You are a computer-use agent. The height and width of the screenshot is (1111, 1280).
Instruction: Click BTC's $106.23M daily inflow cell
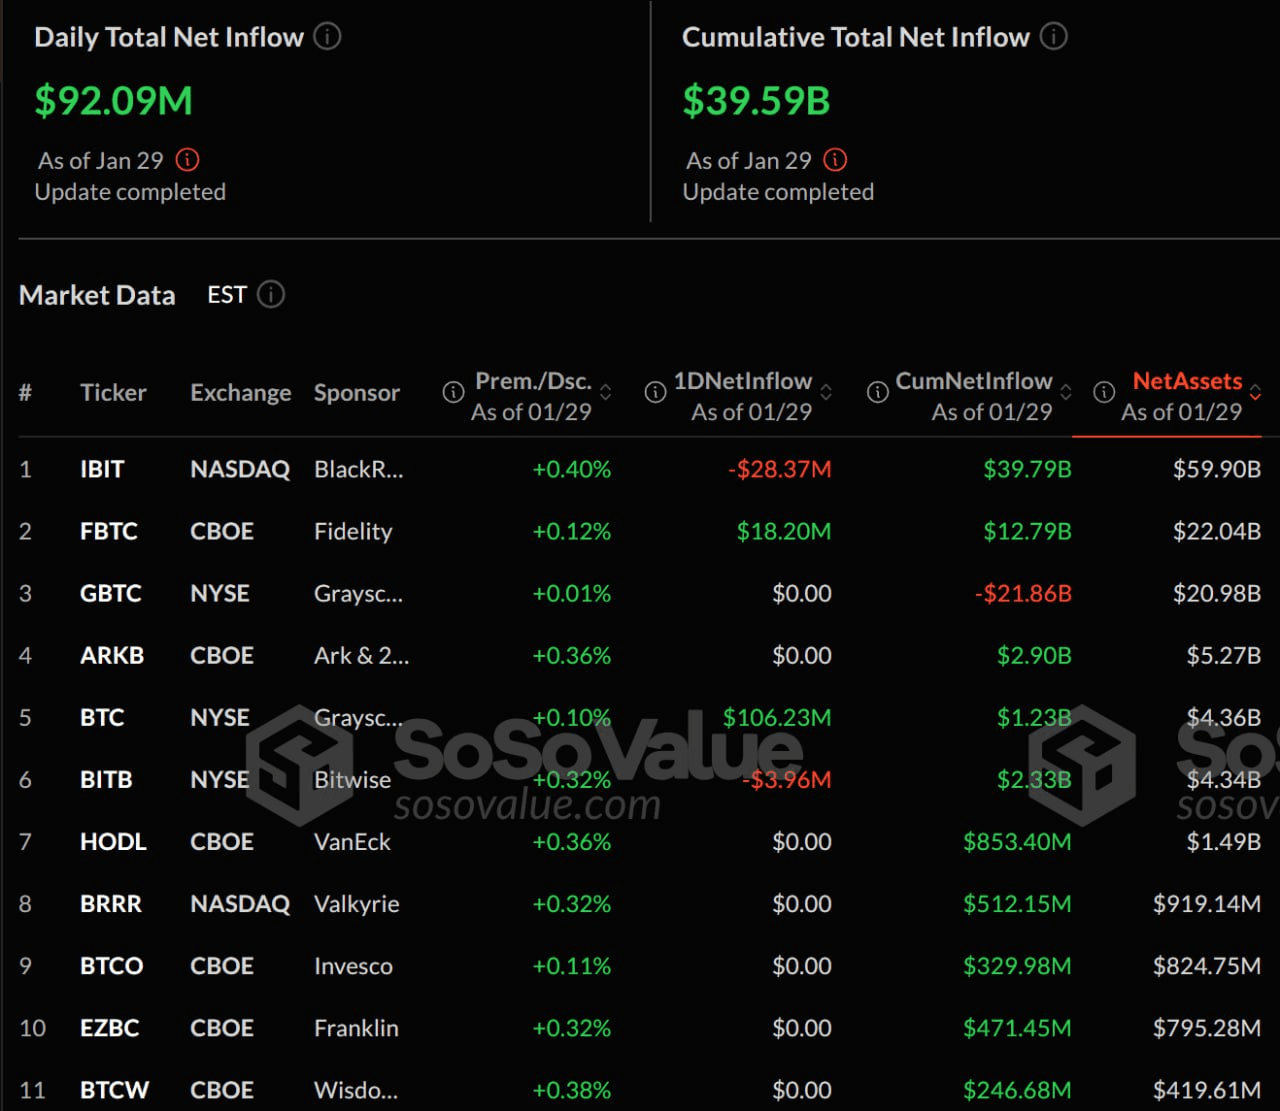pos(777,717)
